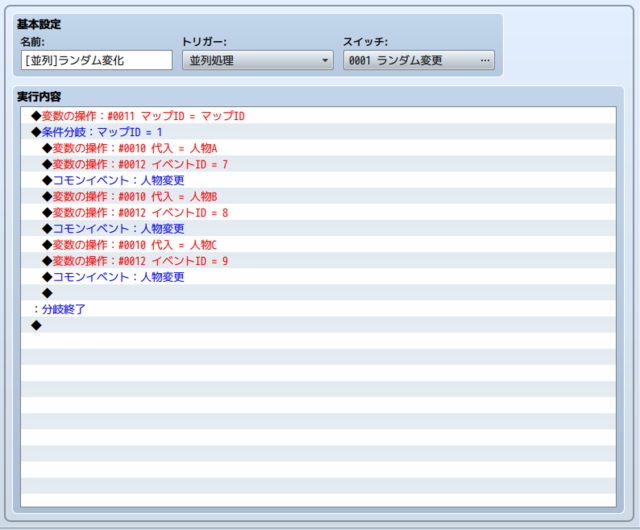Viewport: 640px width, 530px height.
Task: Open the トリガー dropdown showing 並列処理
Action: click(x=258, y=60)
